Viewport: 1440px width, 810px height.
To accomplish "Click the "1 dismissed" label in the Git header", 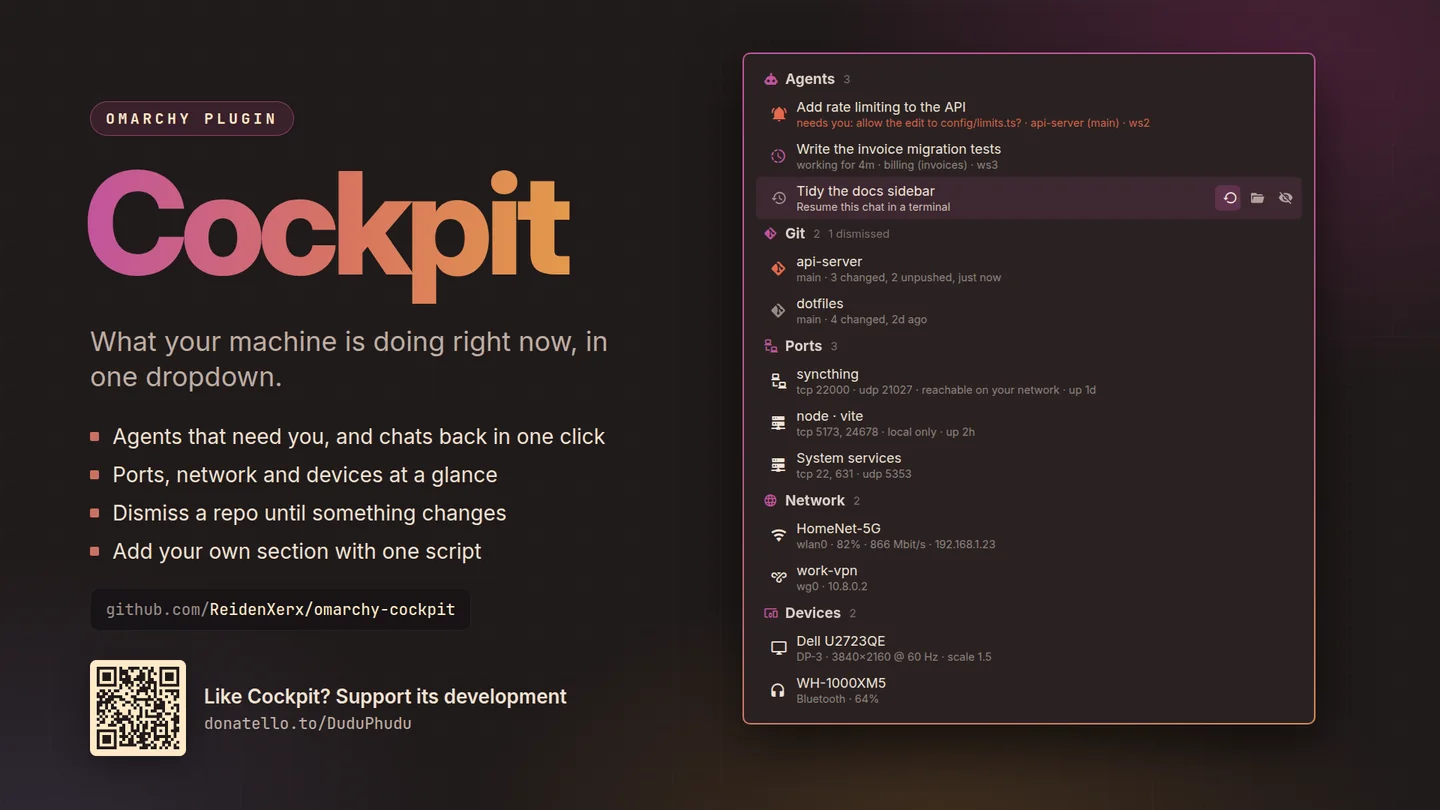I will pos(858,234).
